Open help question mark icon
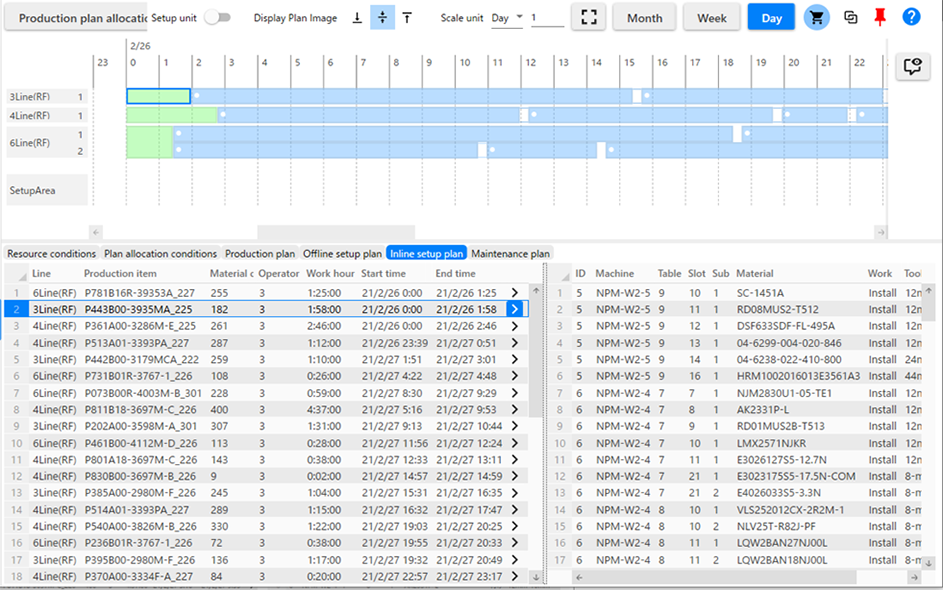Image resolution: width=943 pixels, height=590 pixels. click(911, 17)
